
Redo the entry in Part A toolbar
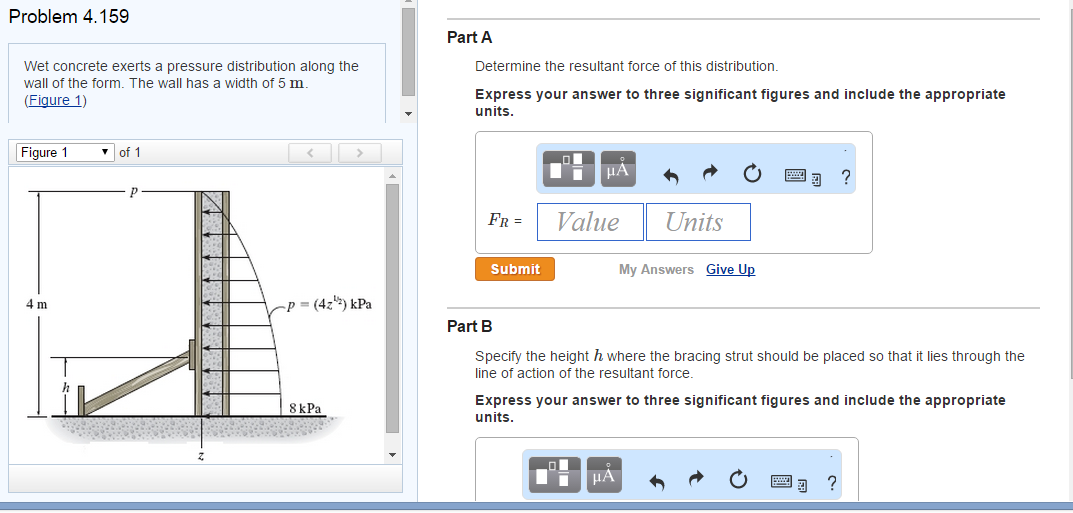click(x=710, y=174)
